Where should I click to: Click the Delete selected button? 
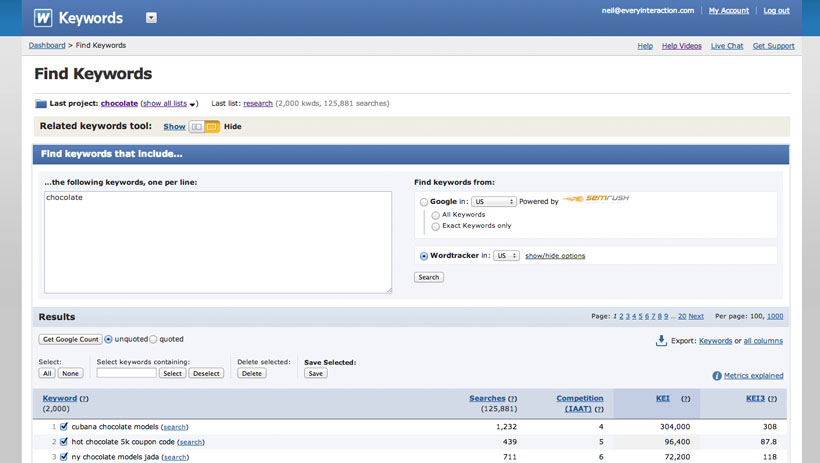pos(252,374)
